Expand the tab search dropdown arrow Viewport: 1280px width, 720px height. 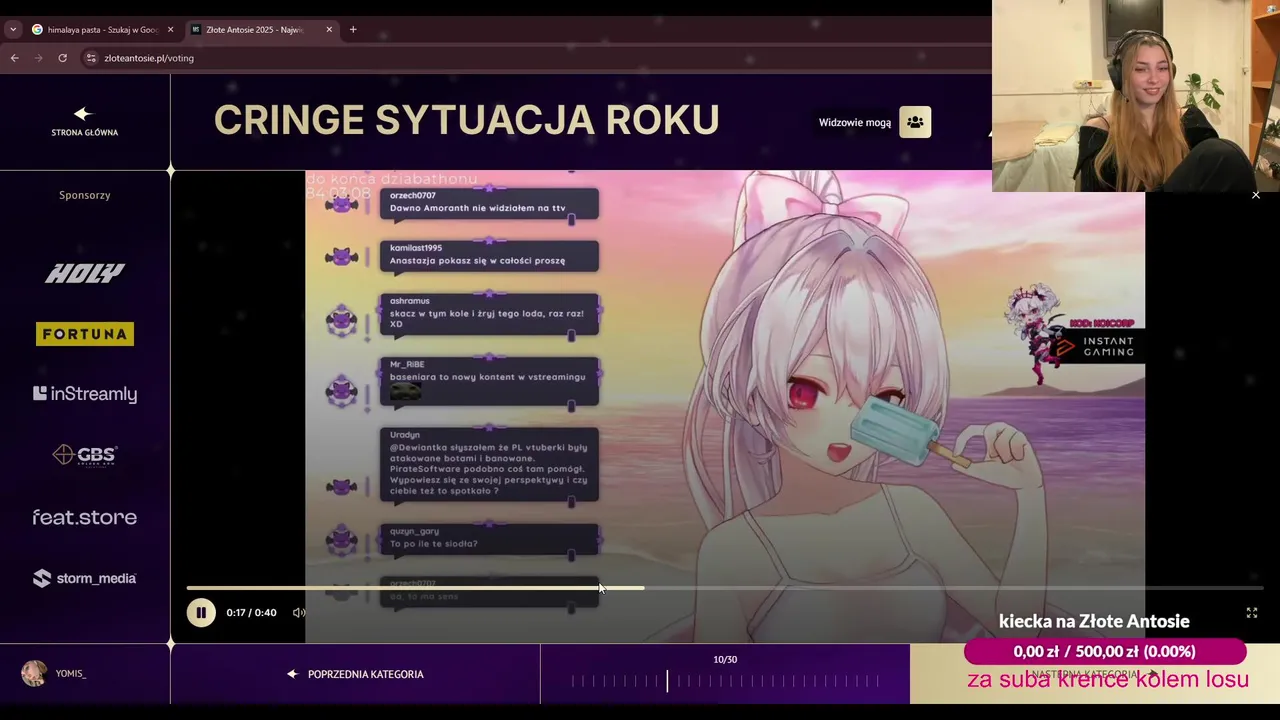13,29
